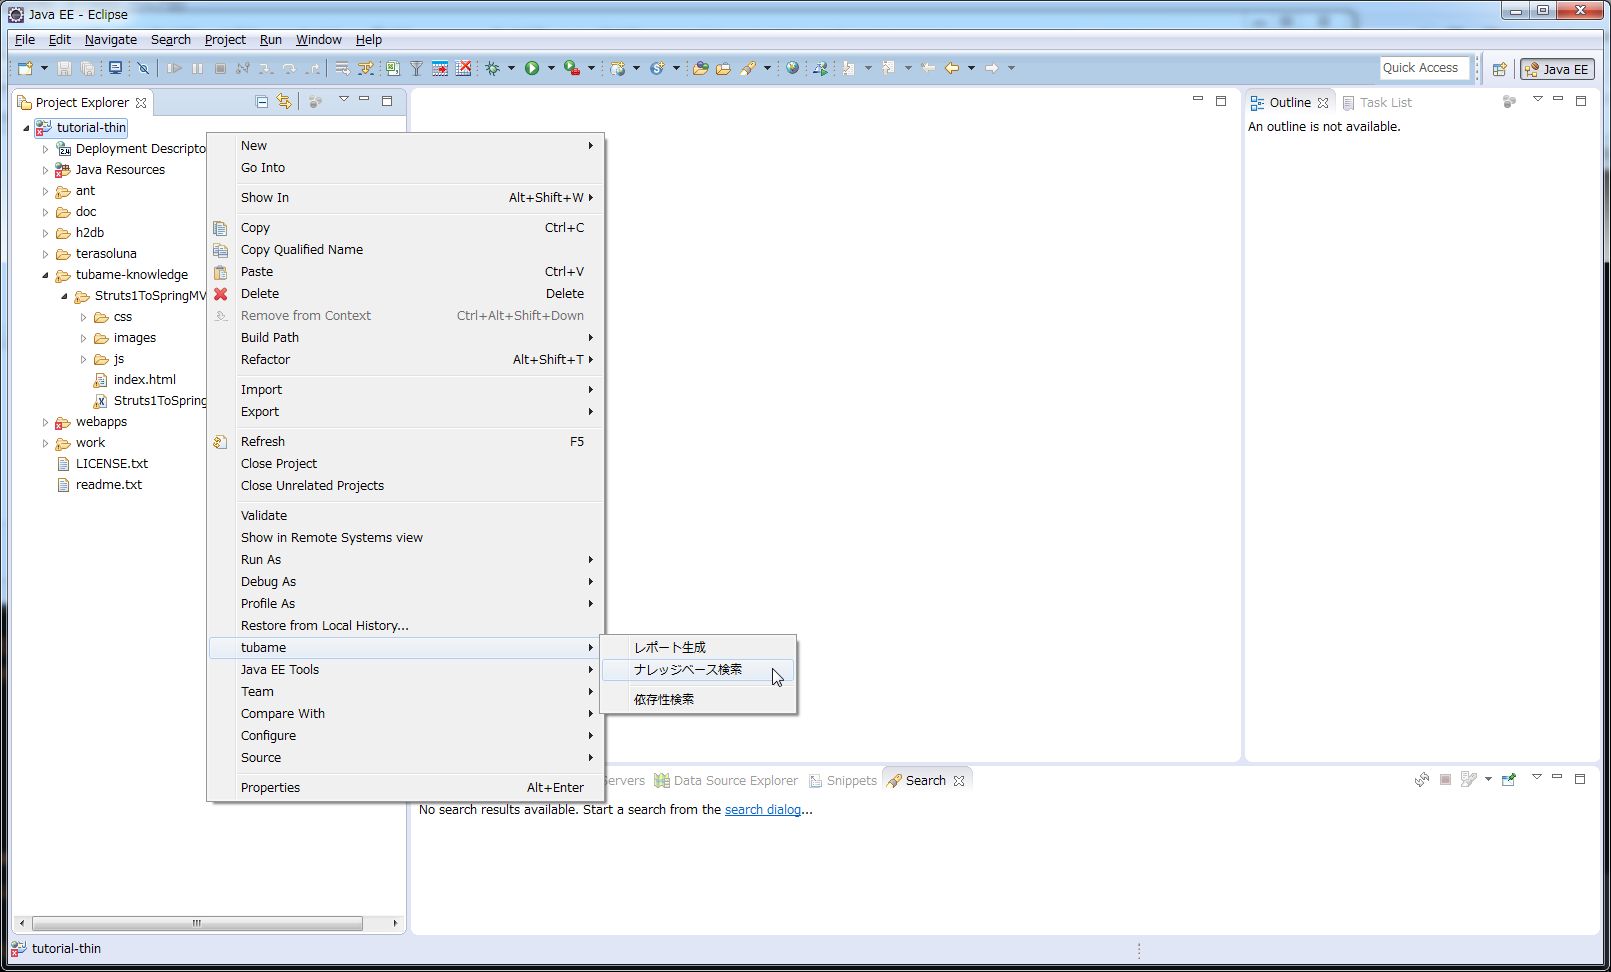Click the Open Task folder icon
This screenshot has width=1611, height=972.
point(723,68)
